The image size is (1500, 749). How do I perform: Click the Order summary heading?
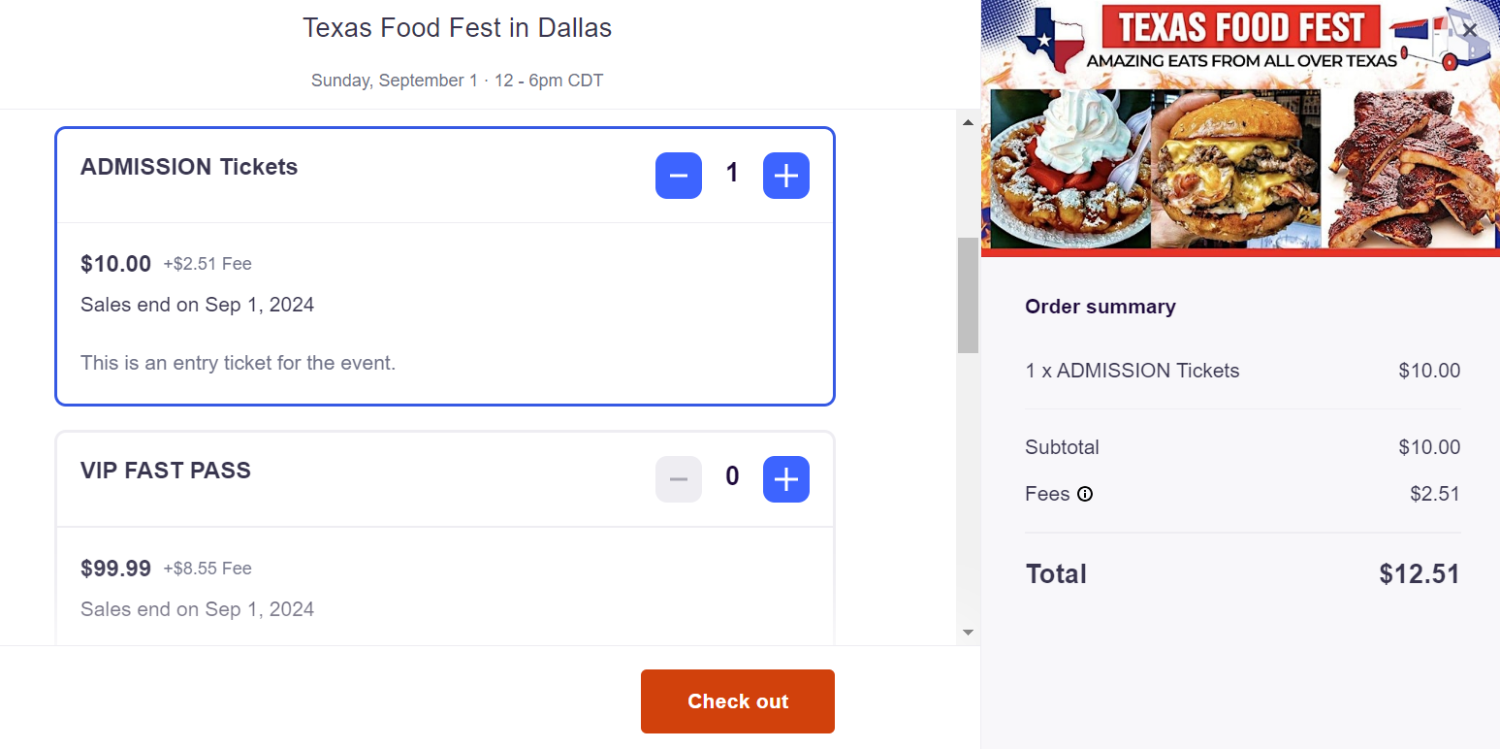(x=1100, y=306)
